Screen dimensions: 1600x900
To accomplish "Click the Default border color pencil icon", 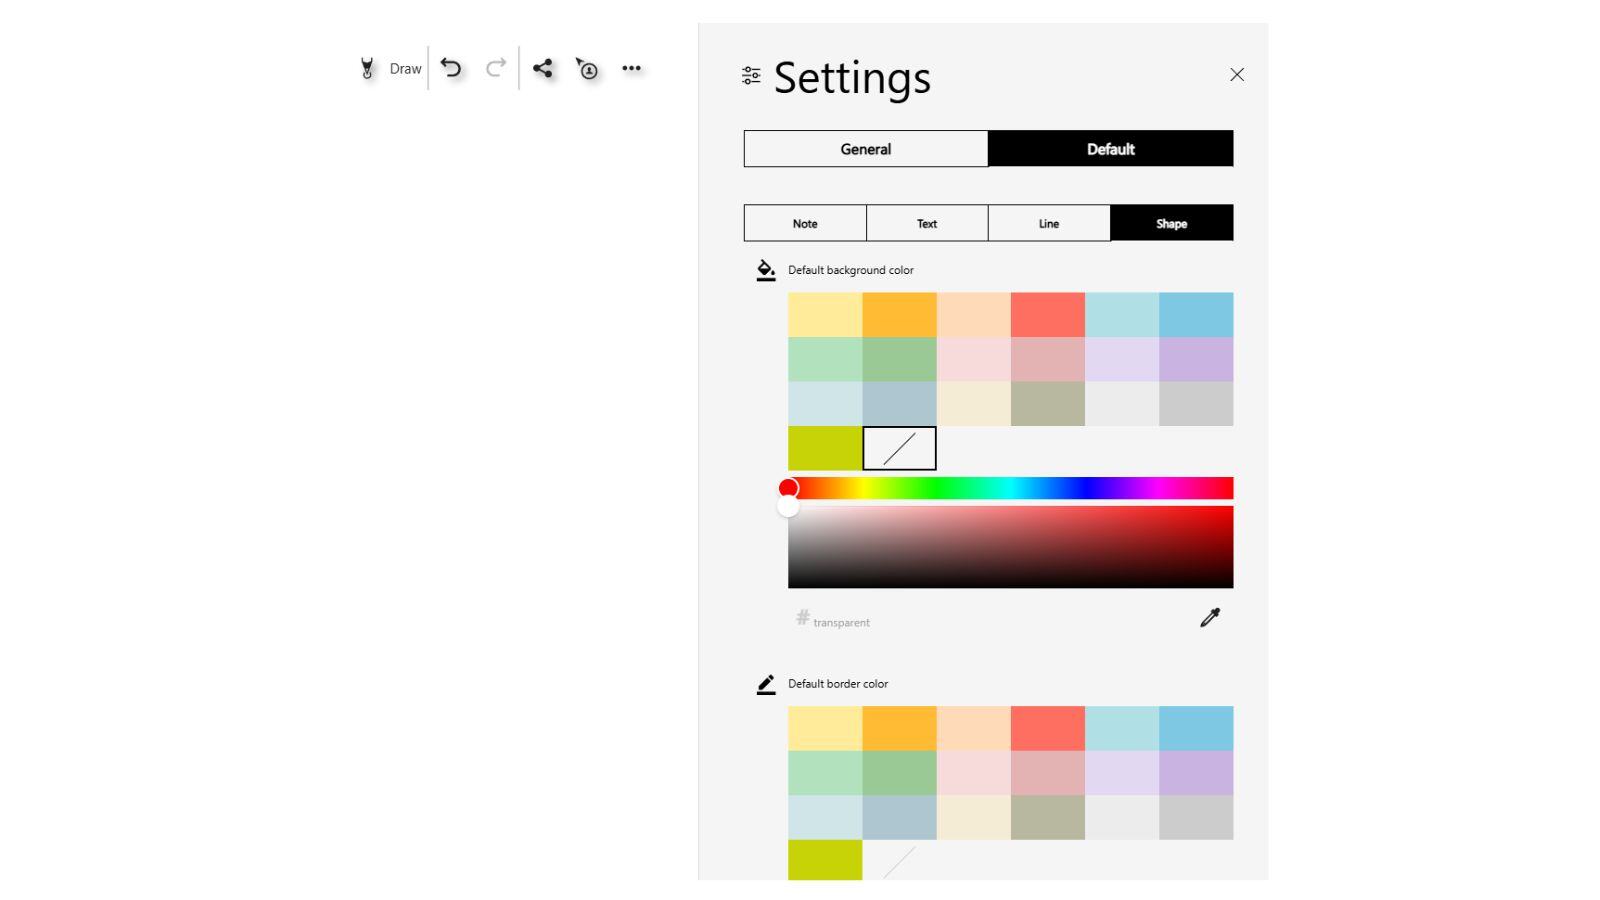I will (x=766, y=682).
